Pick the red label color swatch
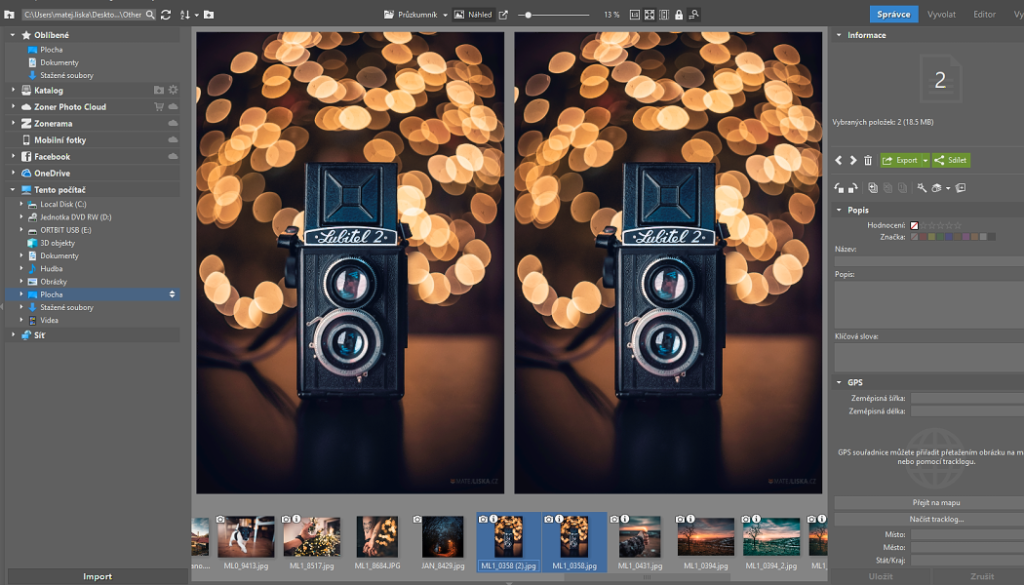 [923, 236]
